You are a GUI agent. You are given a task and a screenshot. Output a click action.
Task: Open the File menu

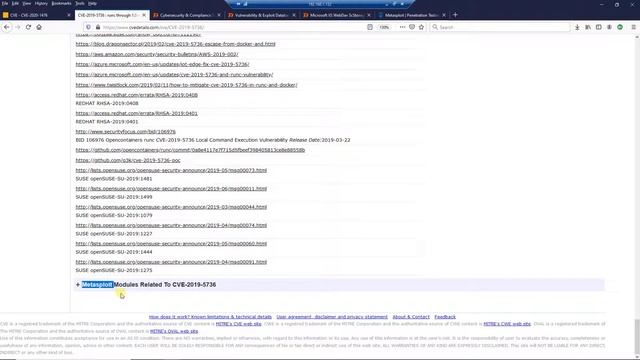click(5, 3)
